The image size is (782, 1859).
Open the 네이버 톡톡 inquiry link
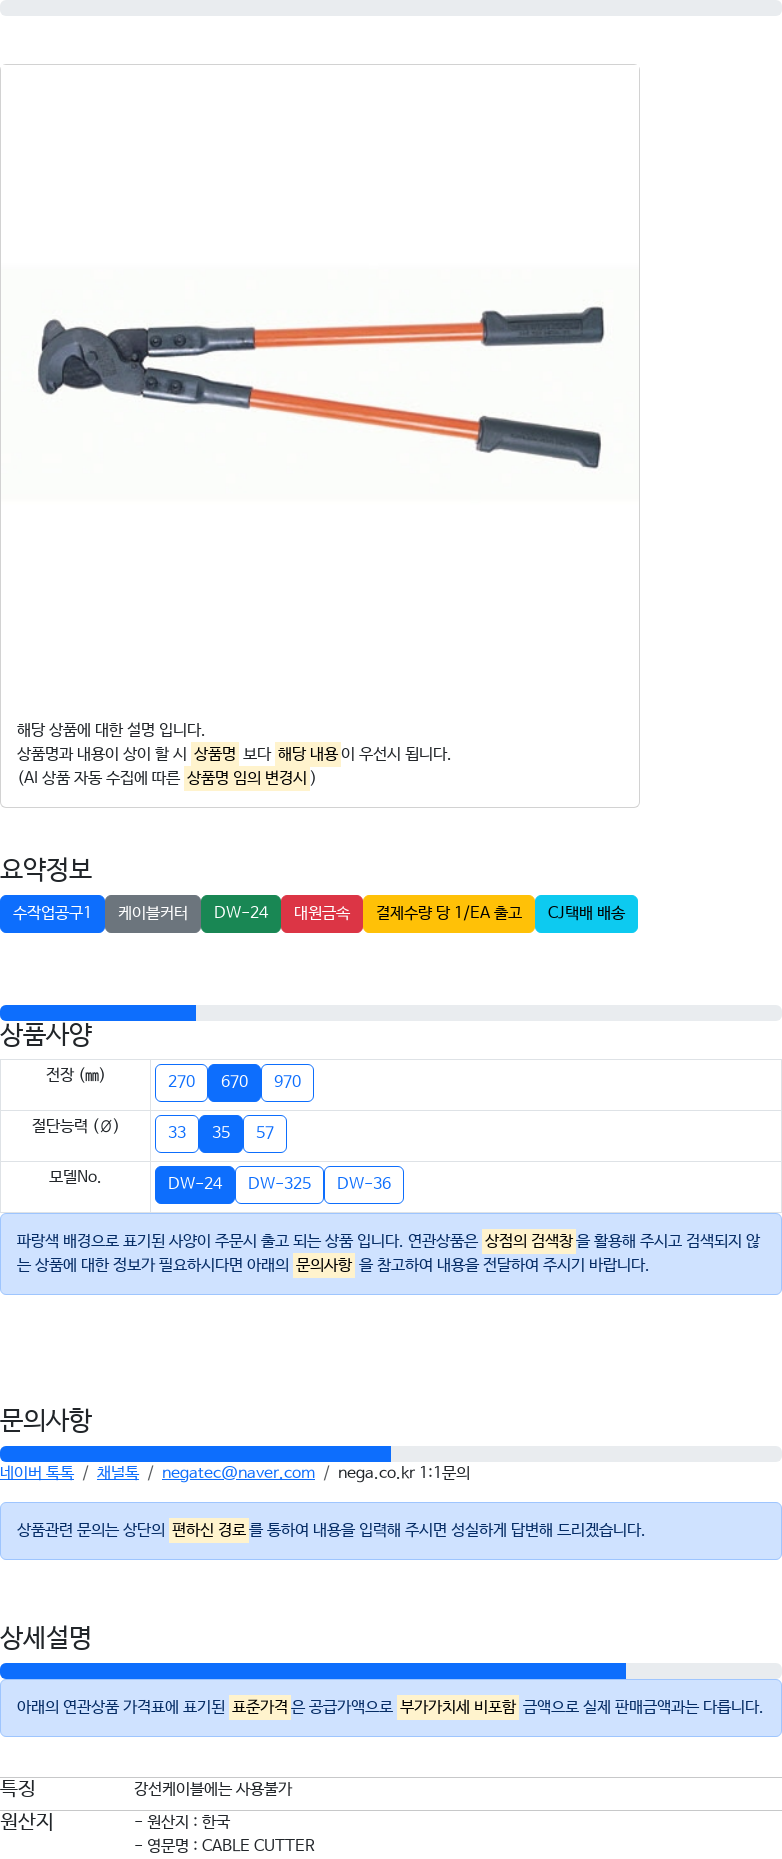pyautogui.click(x=37, y=1472)
